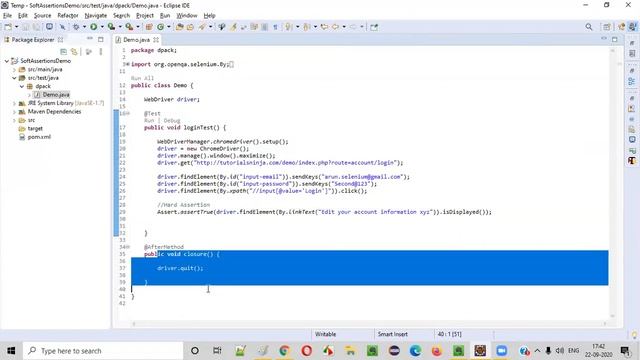
Task: Expand the Maven Dependencies node
Action: click(x=14, y=112)
